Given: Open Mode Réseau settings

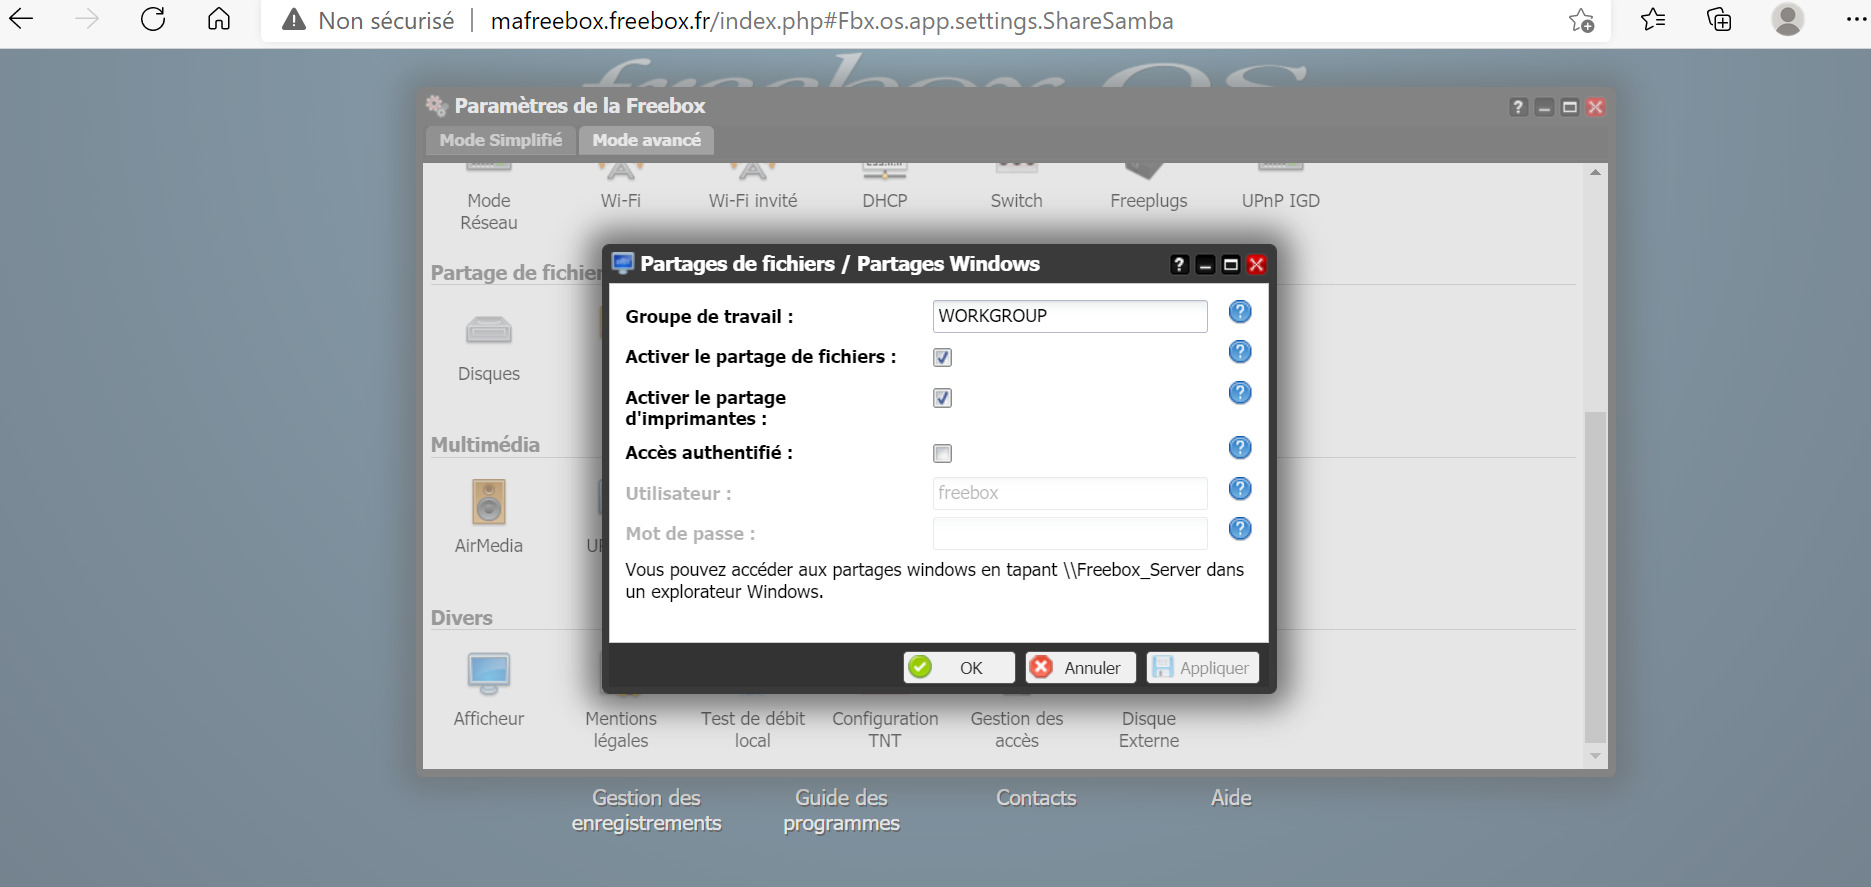Looking at the screenshot, I should pyautogui.click(x=489, y=211).
